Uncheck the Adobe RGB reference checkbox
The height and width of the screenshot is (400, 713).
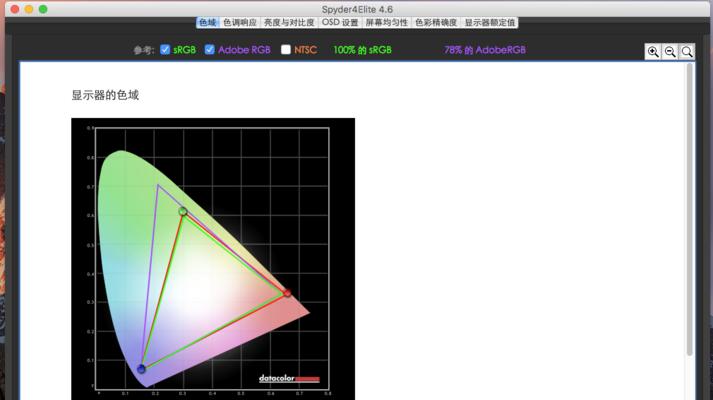209,50
